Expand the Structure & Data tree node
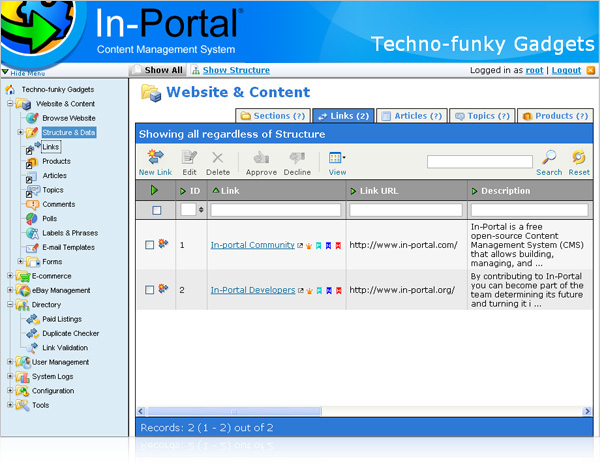The image size is (600, 467). pos(20,132)
